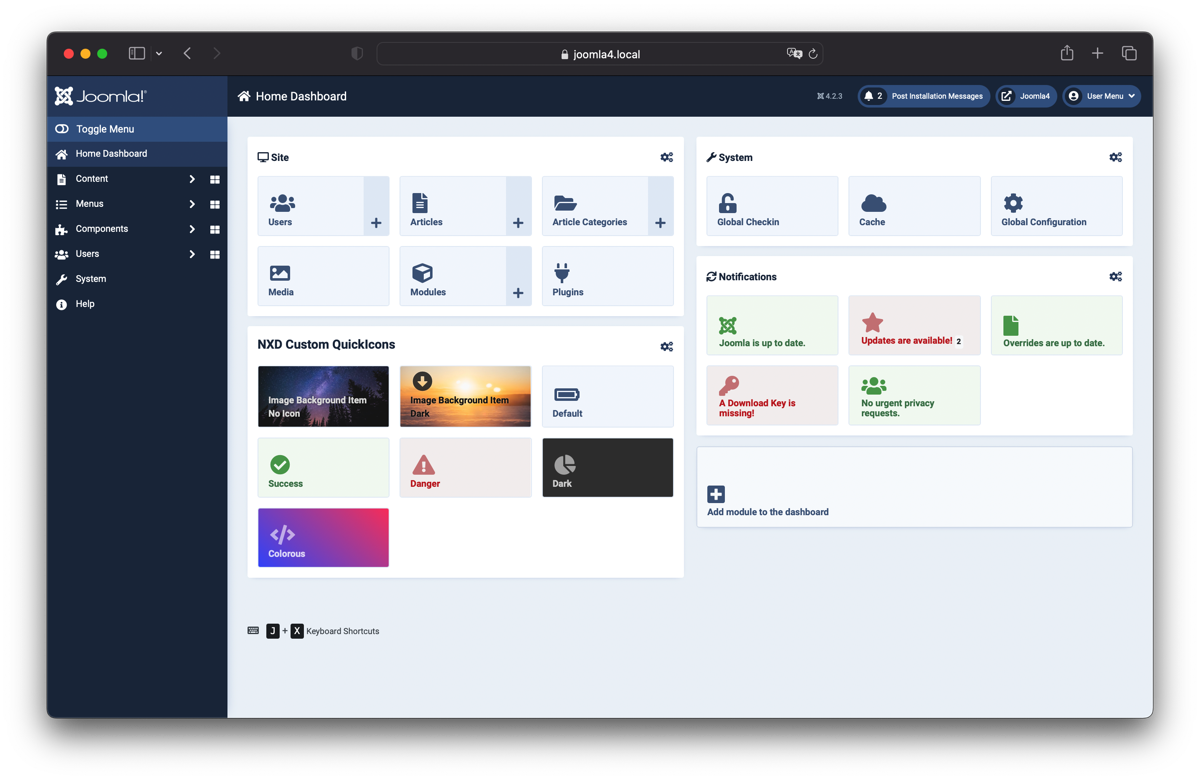Open the Content dashboard grid icon
The width and height of the screenshot is (1200, 780).
[x=215, y=180]
